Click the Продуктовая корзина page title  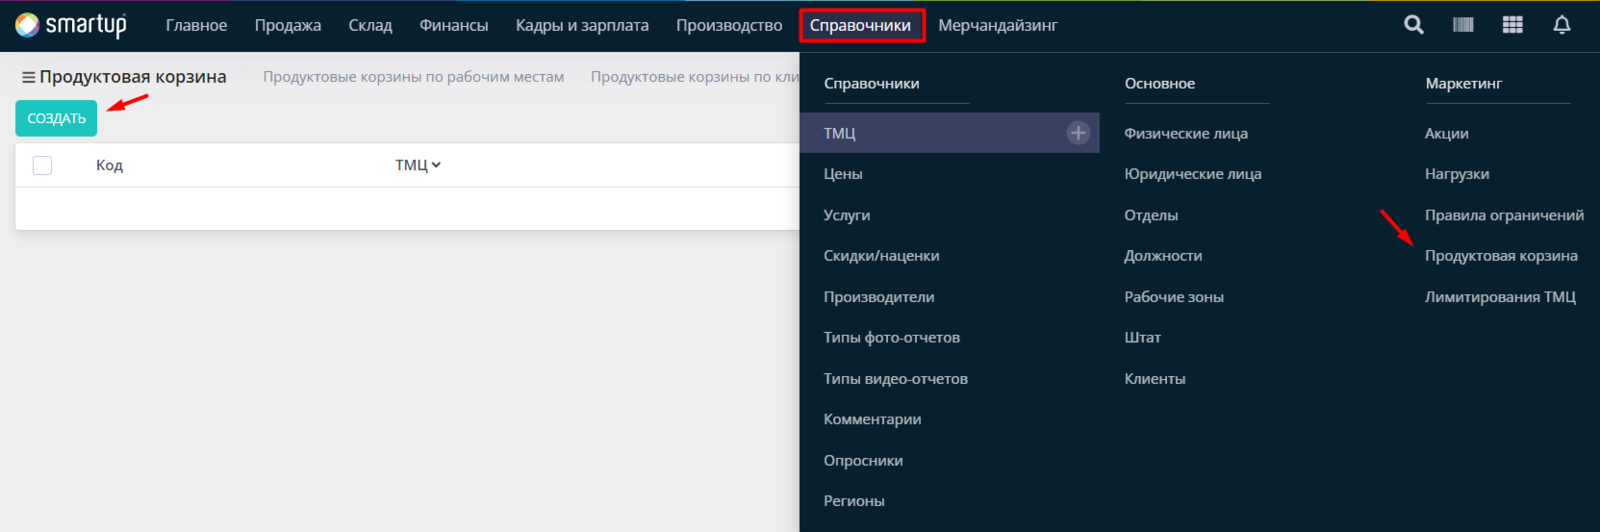133,77
